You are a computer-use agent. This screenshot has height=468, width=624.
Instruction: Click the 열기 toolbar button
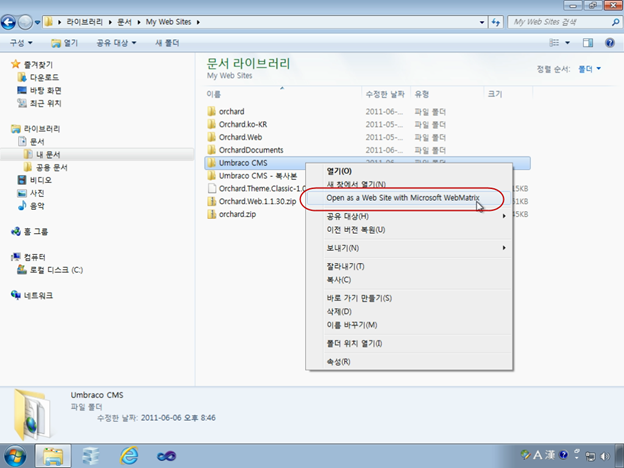coord(64,43)
